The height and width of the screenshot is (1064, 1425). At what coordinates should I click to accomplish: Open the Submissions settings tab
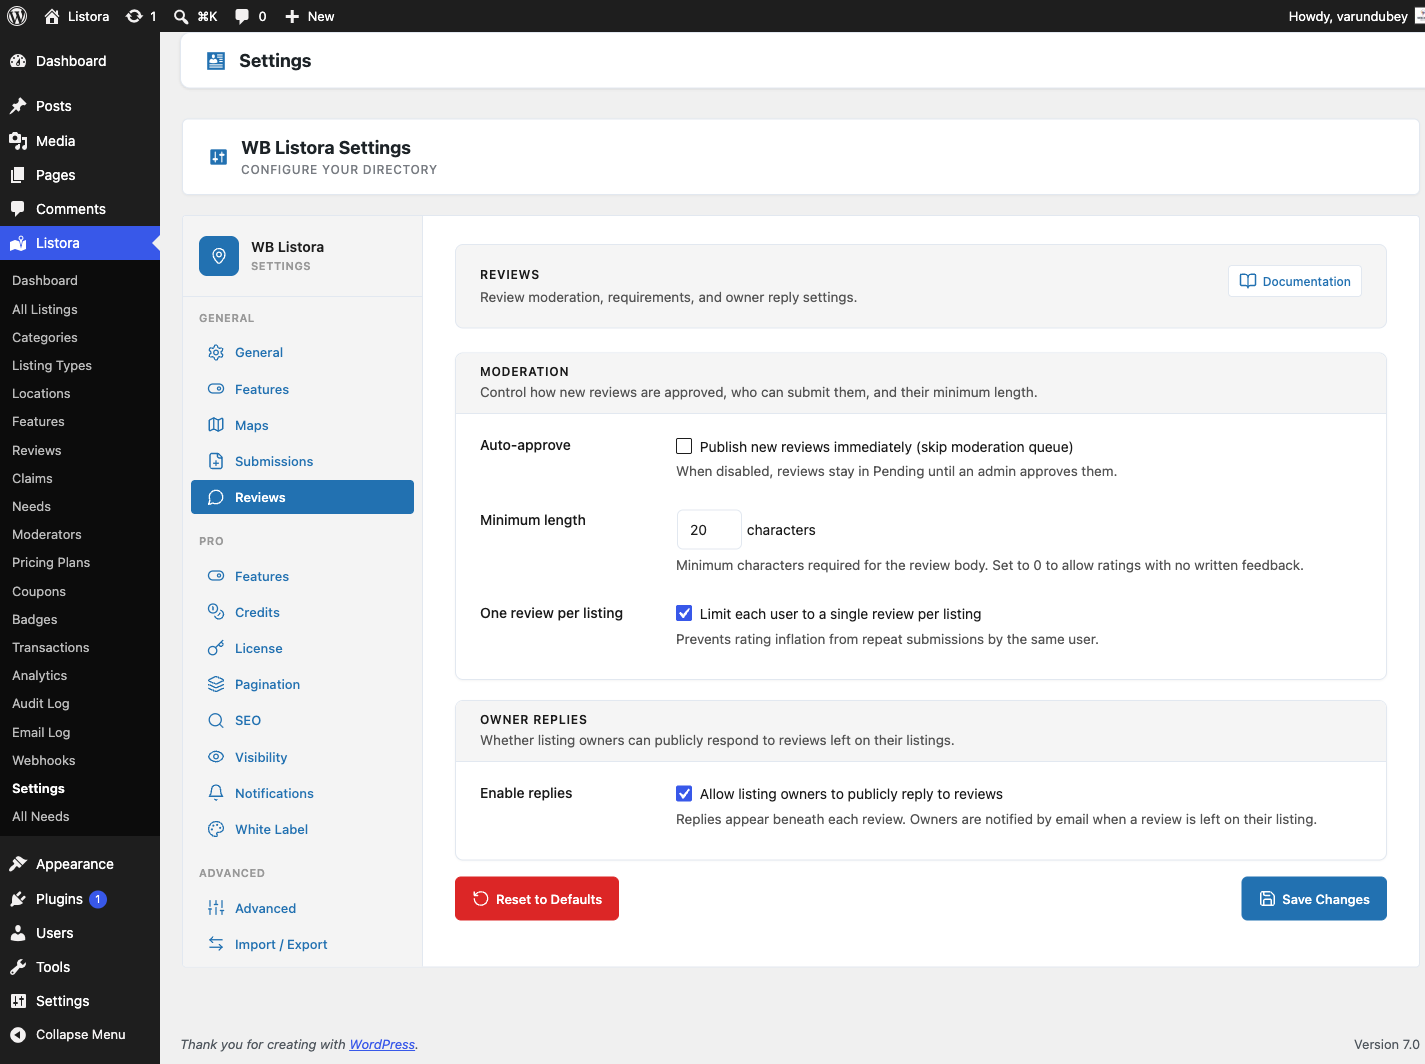coord(302,461)
